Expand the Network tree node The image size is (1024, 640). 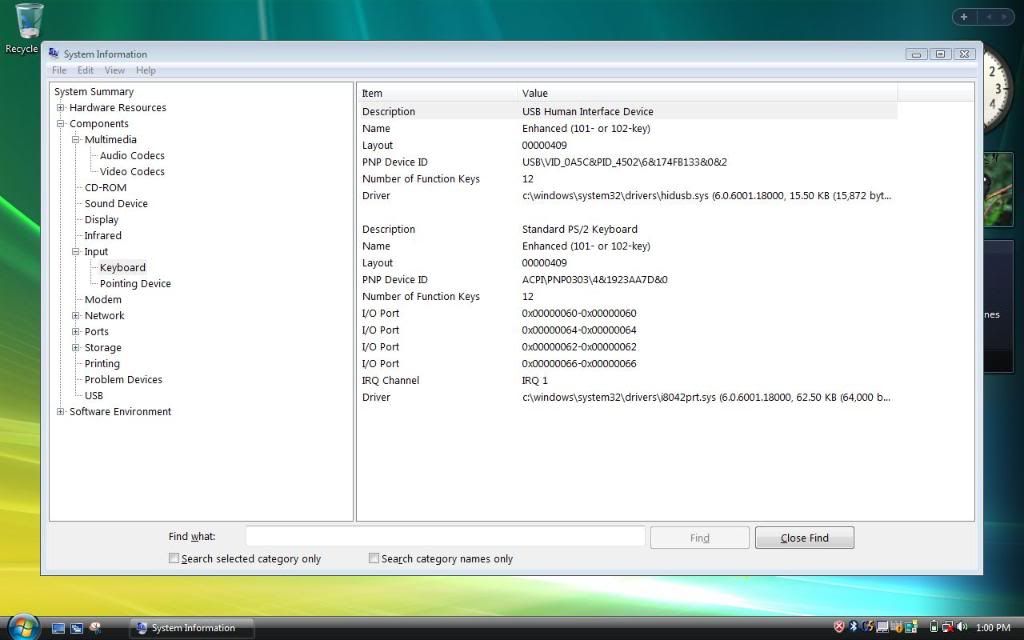point(76,316)
